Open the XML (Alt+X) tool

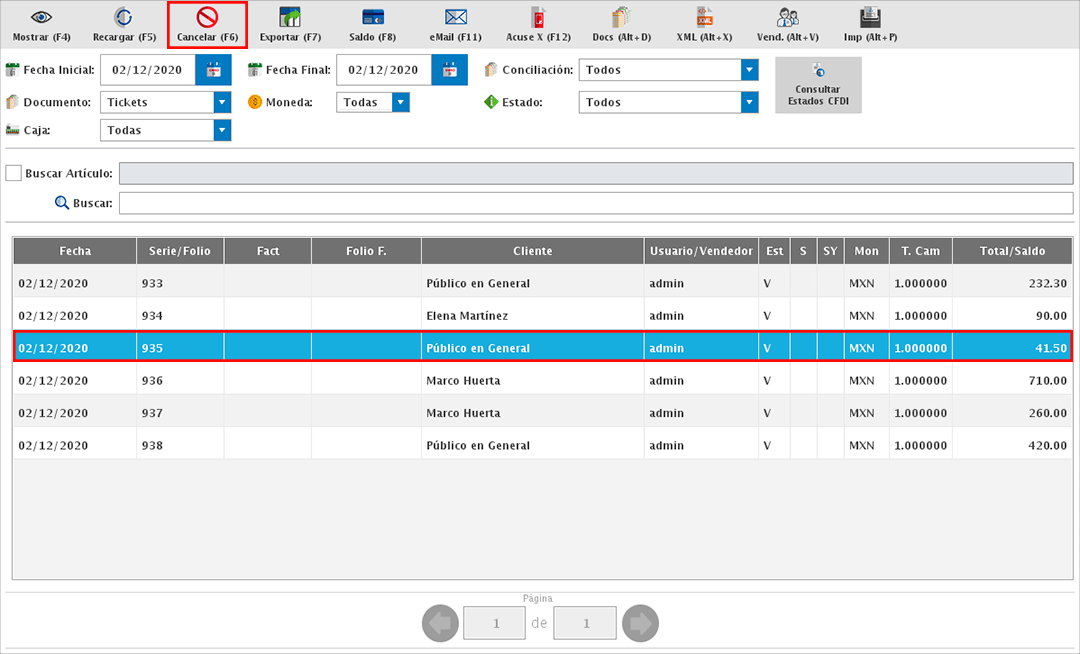tap(704, 17)
